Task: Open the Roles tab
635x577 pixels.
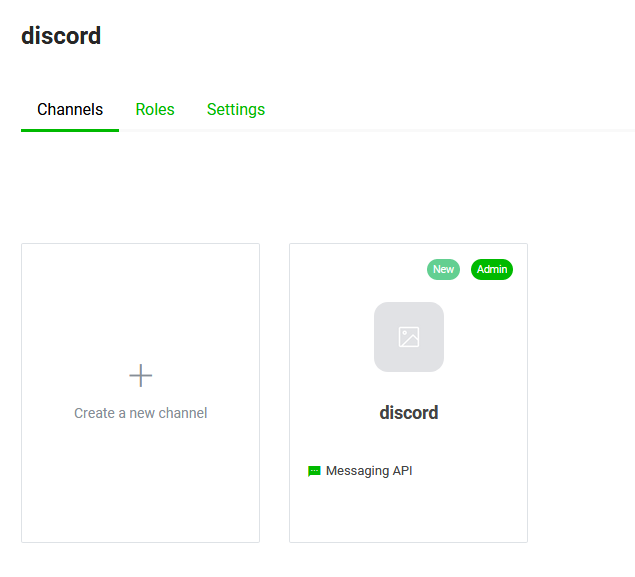Action: tap(155, 110)
